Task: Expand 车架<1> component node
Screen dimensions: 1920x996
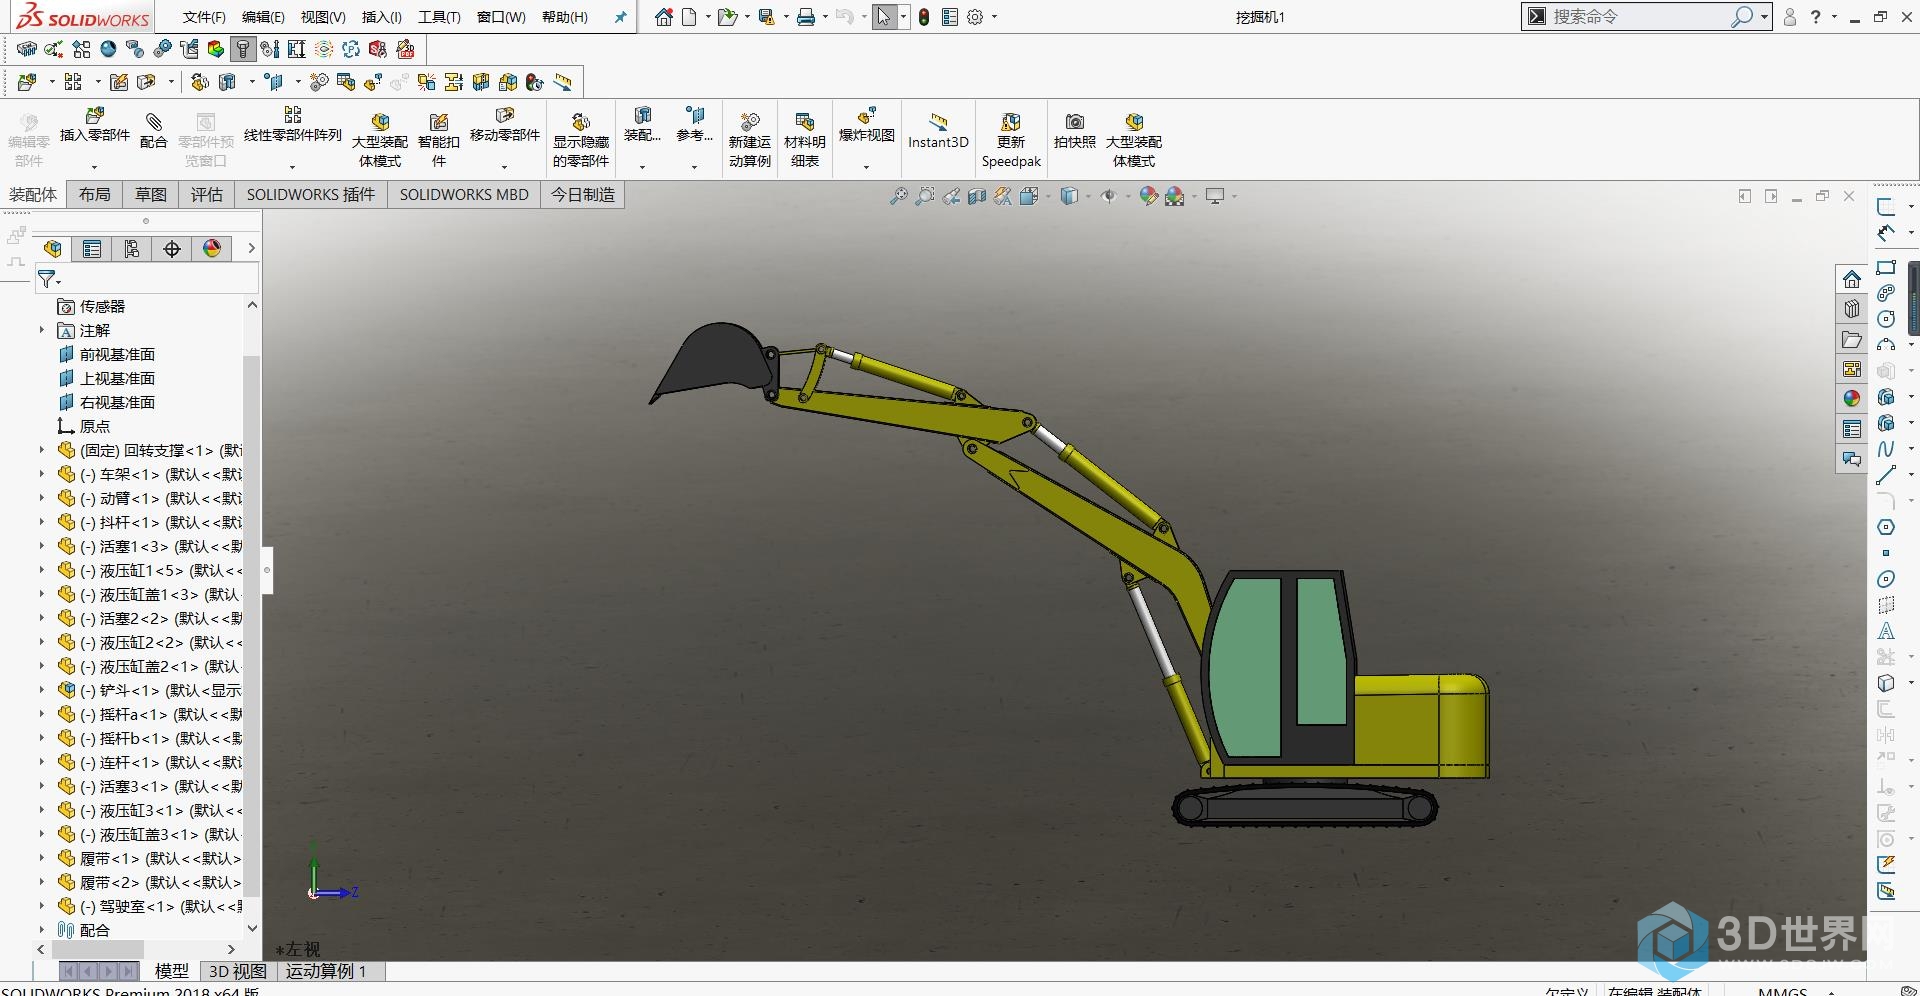Action: point(41,474)
